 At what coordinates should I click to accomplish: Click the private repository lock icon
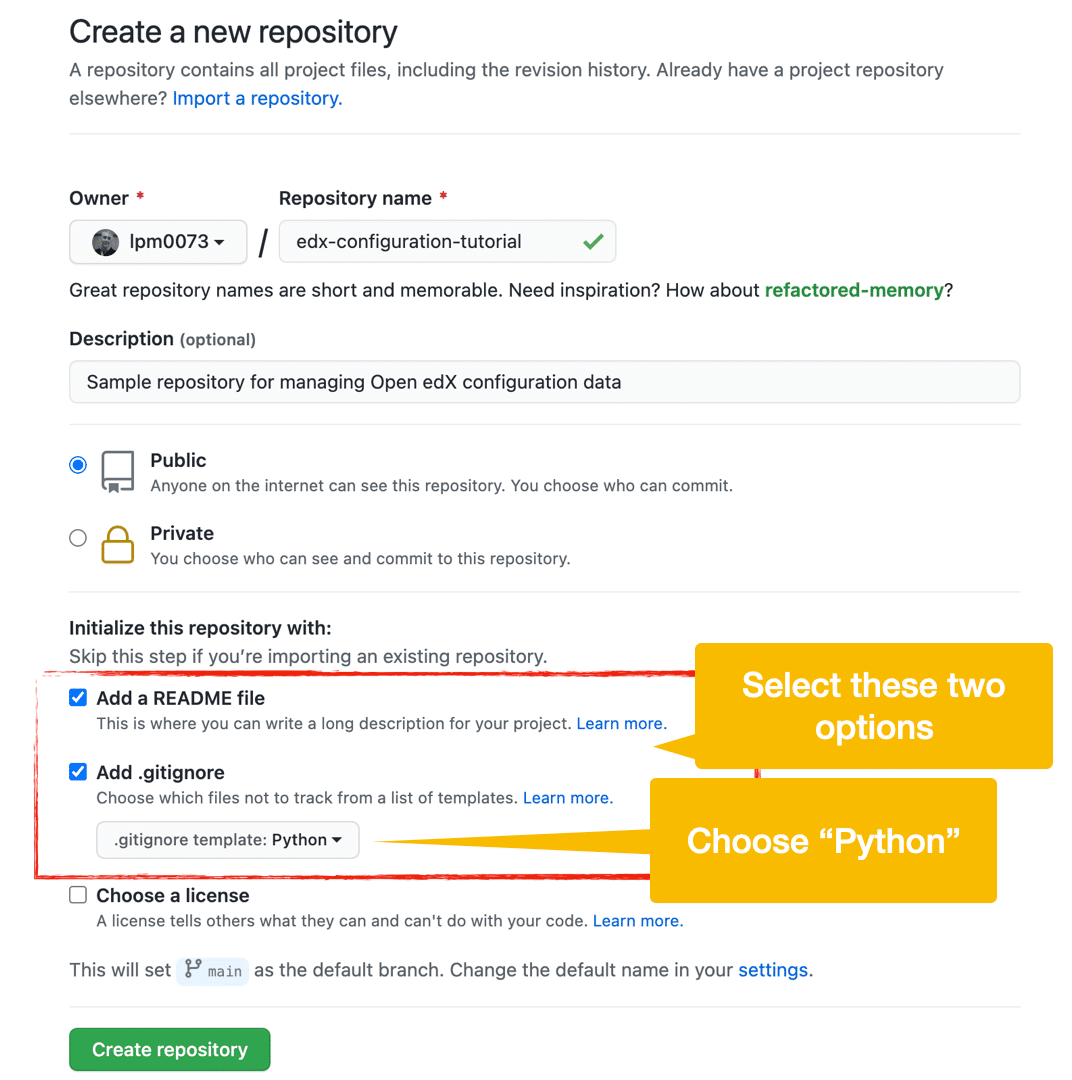(x=117, y=545)
